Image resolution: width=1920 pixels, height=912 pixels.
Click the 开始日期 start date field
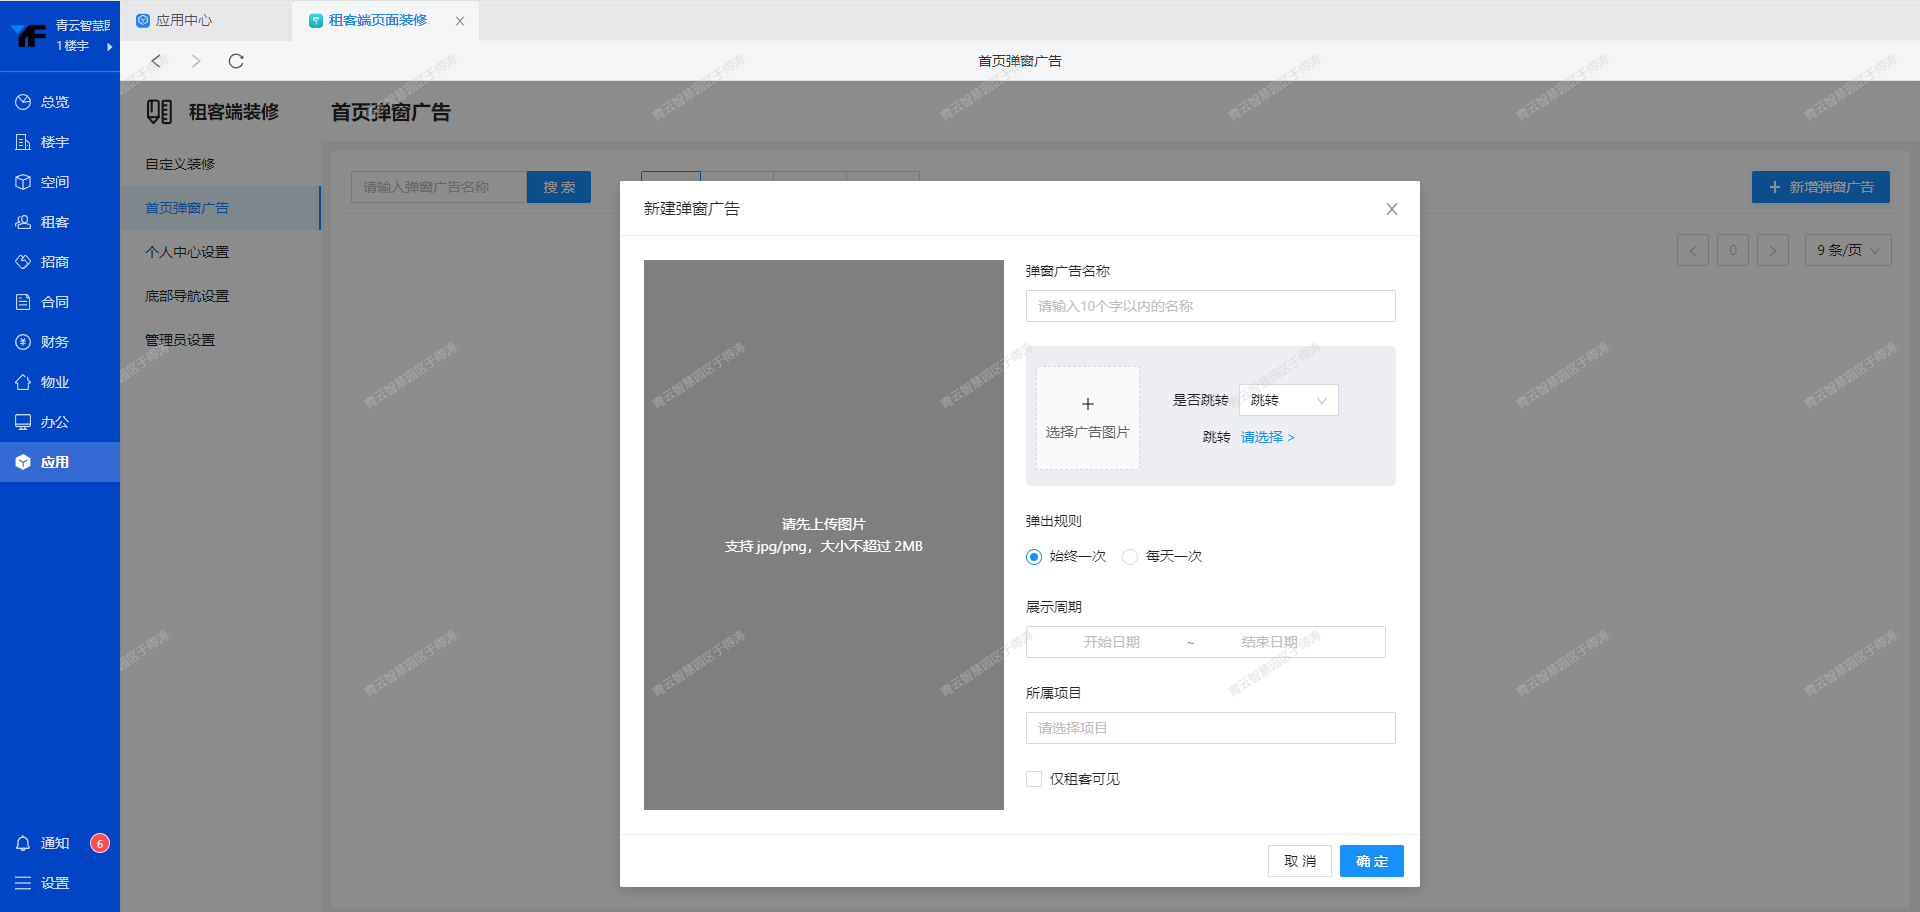click(x=1111, y=642)
